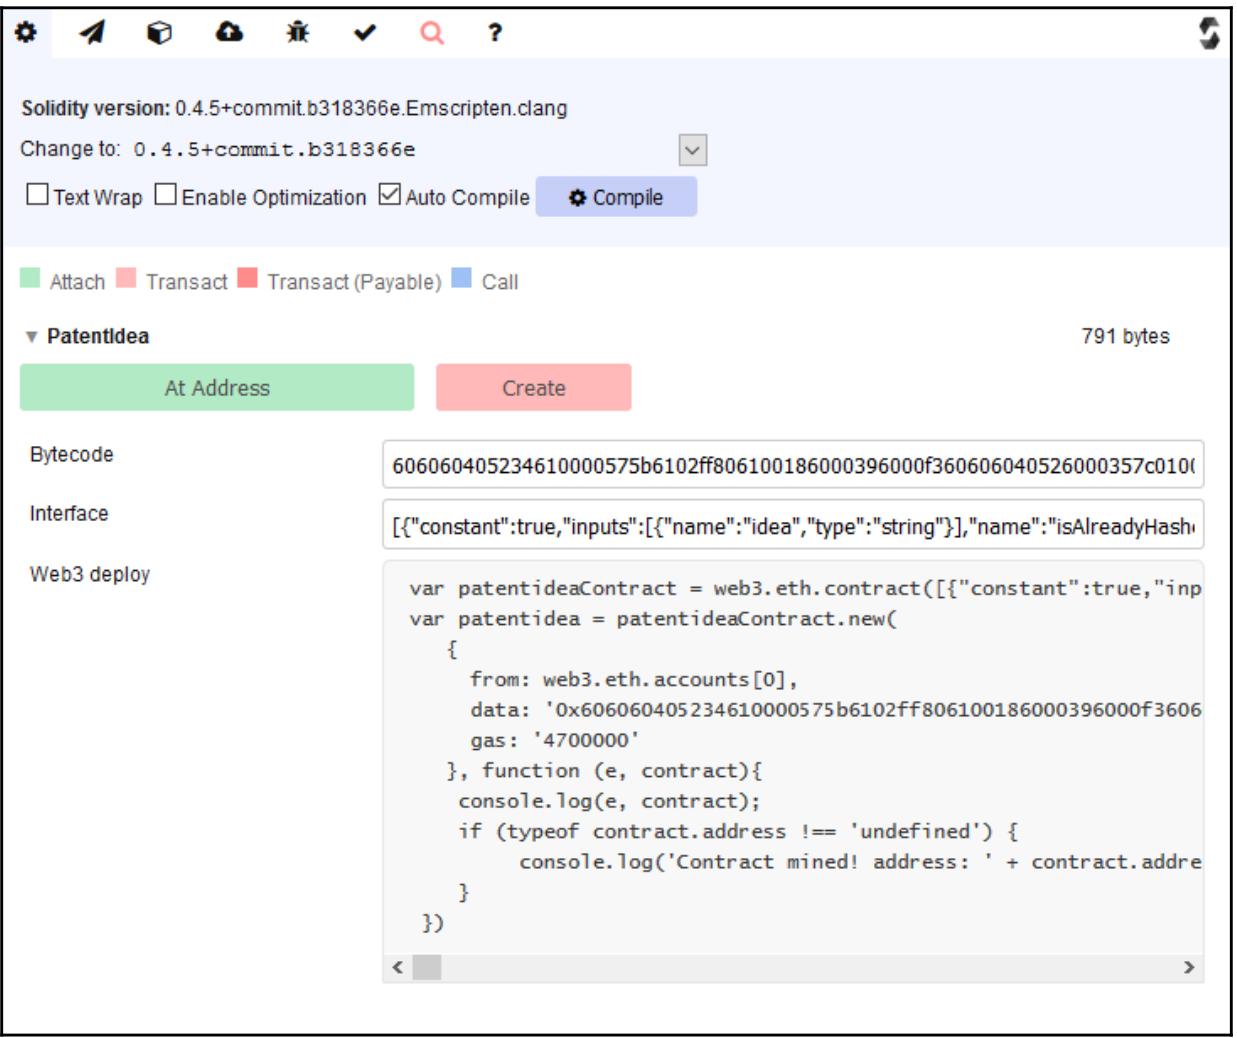Open the Solidity version dropdown
This screenshot has height=1038, width=1237.
click(693, 150)
